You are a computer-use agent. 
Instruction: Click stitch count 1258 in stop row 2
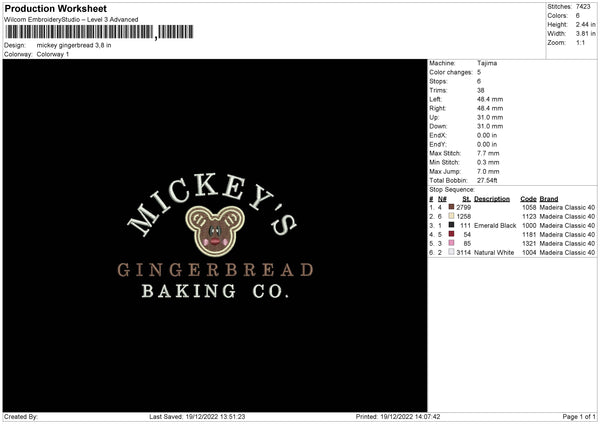[463, 217]
